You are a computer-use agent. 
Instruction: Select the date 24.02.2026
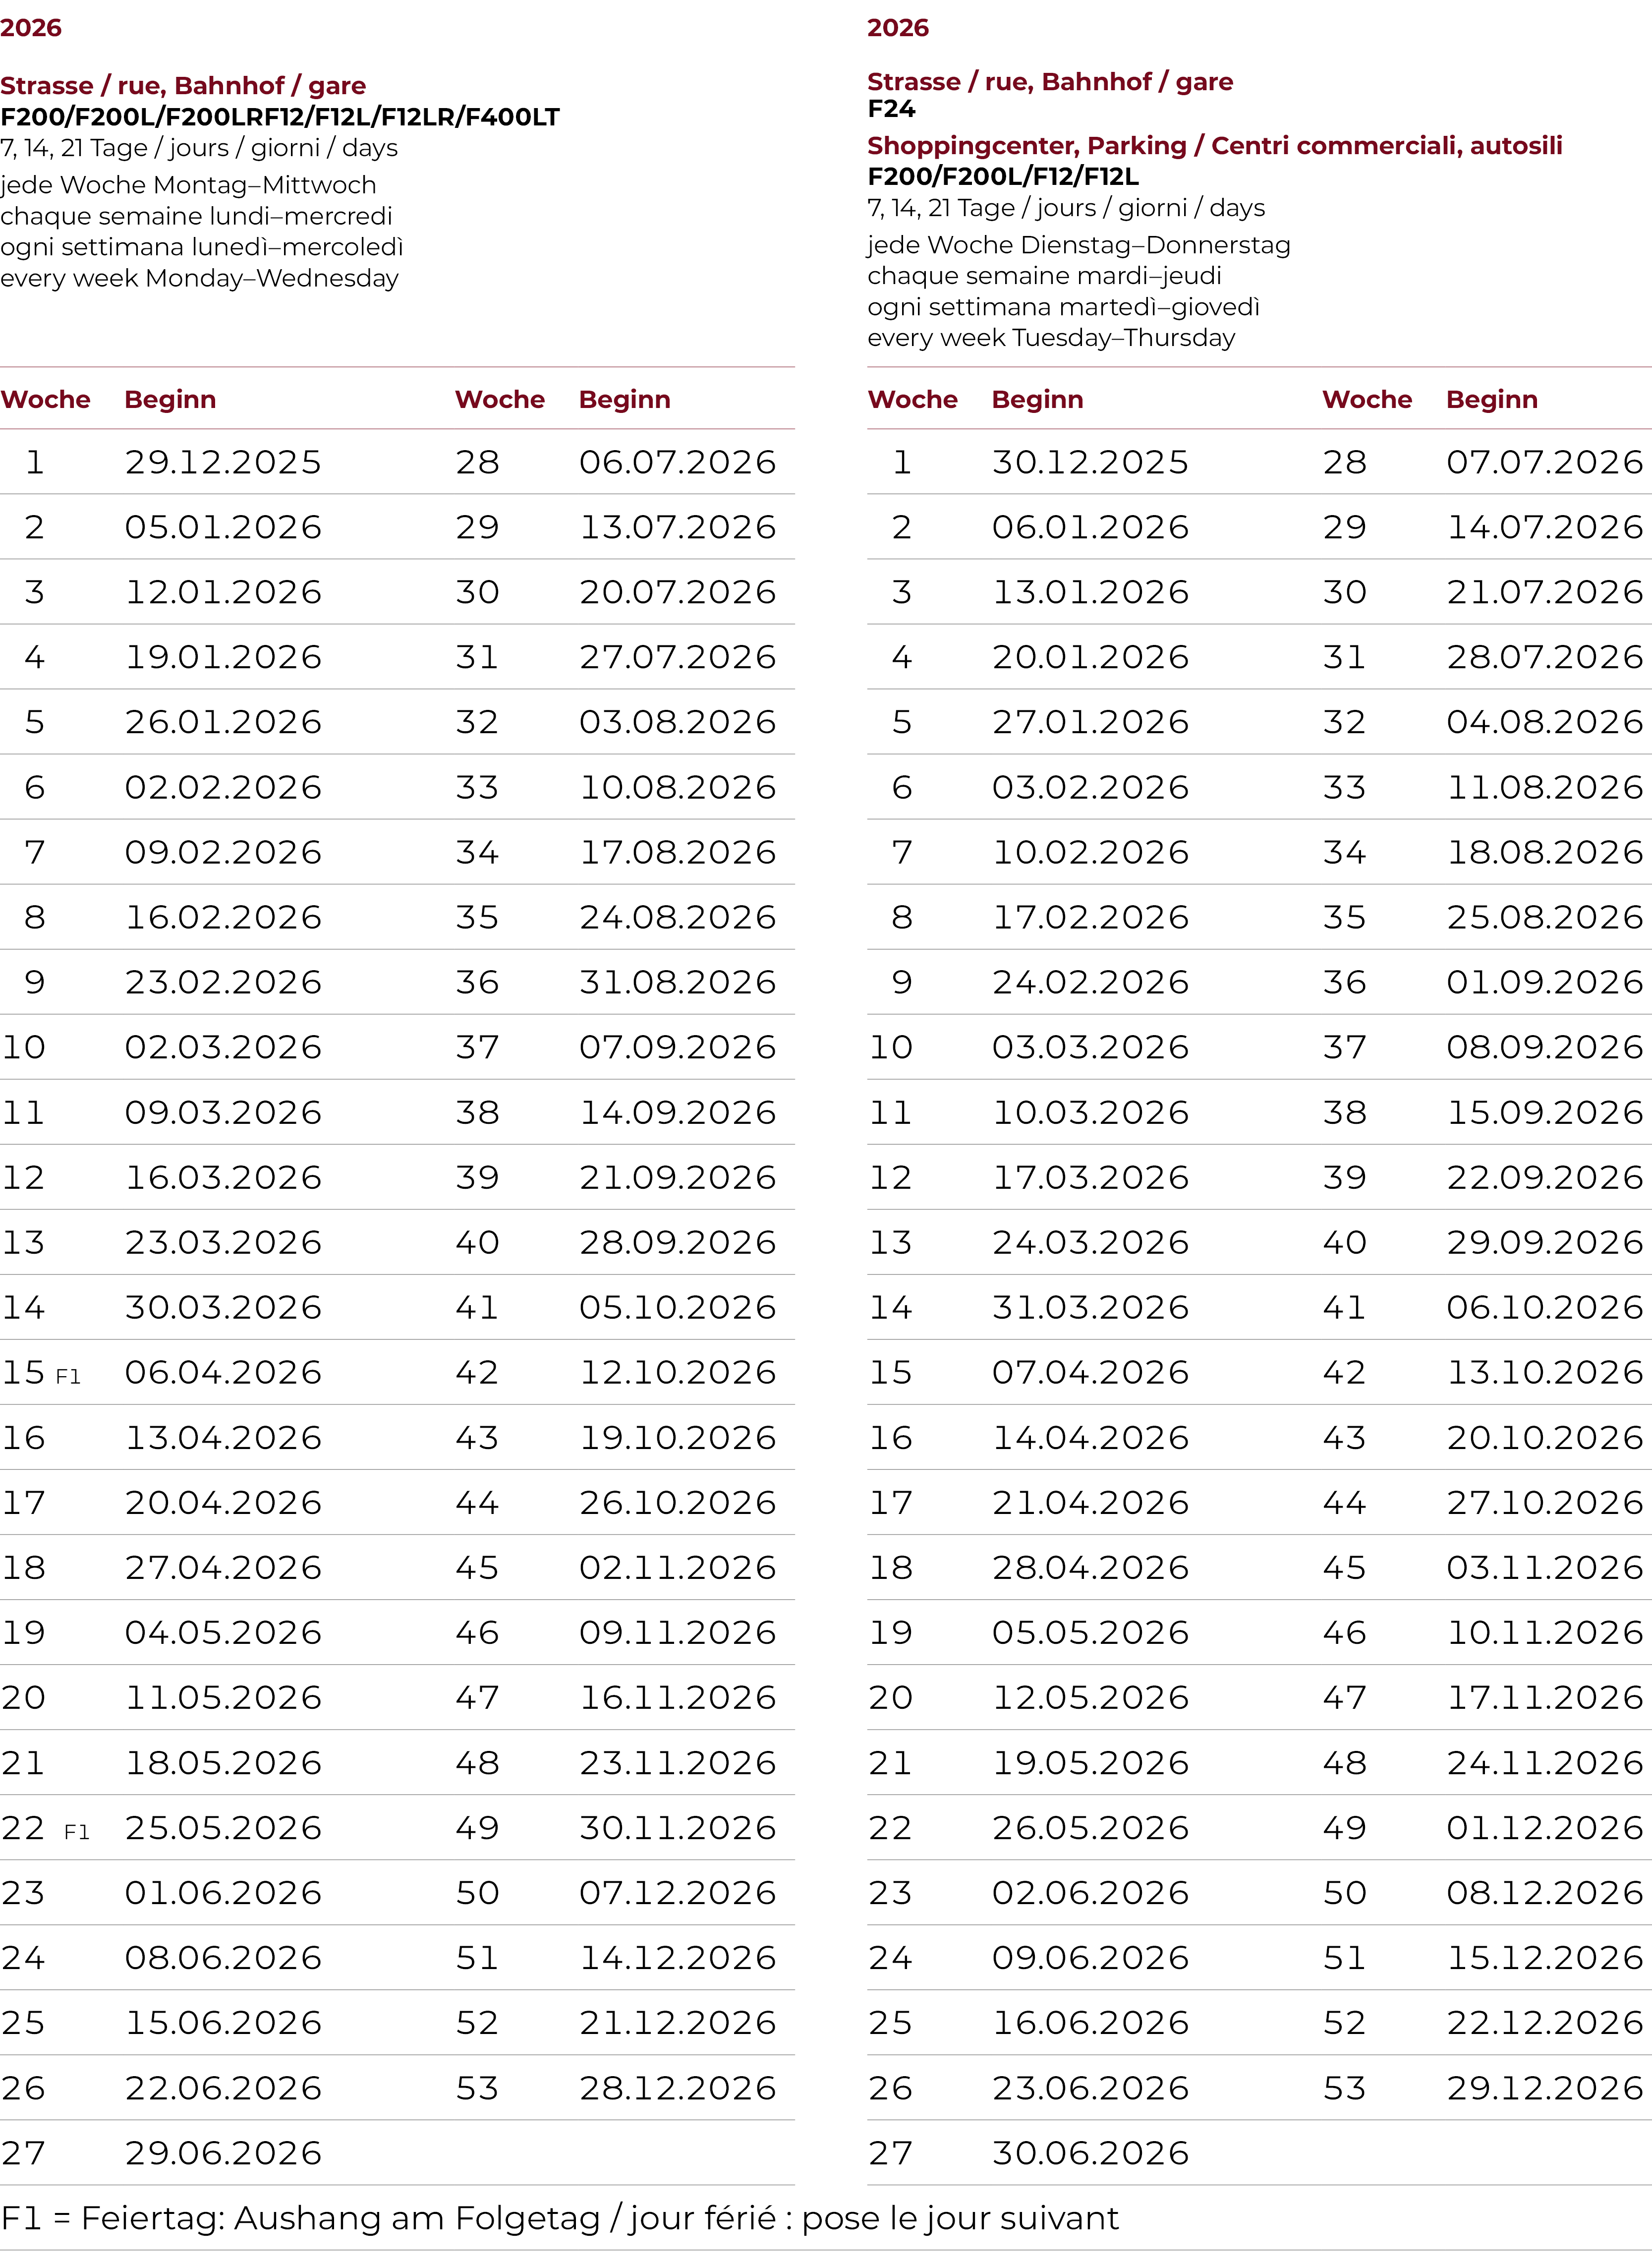pyautogui.click(x=1090, y=982)
